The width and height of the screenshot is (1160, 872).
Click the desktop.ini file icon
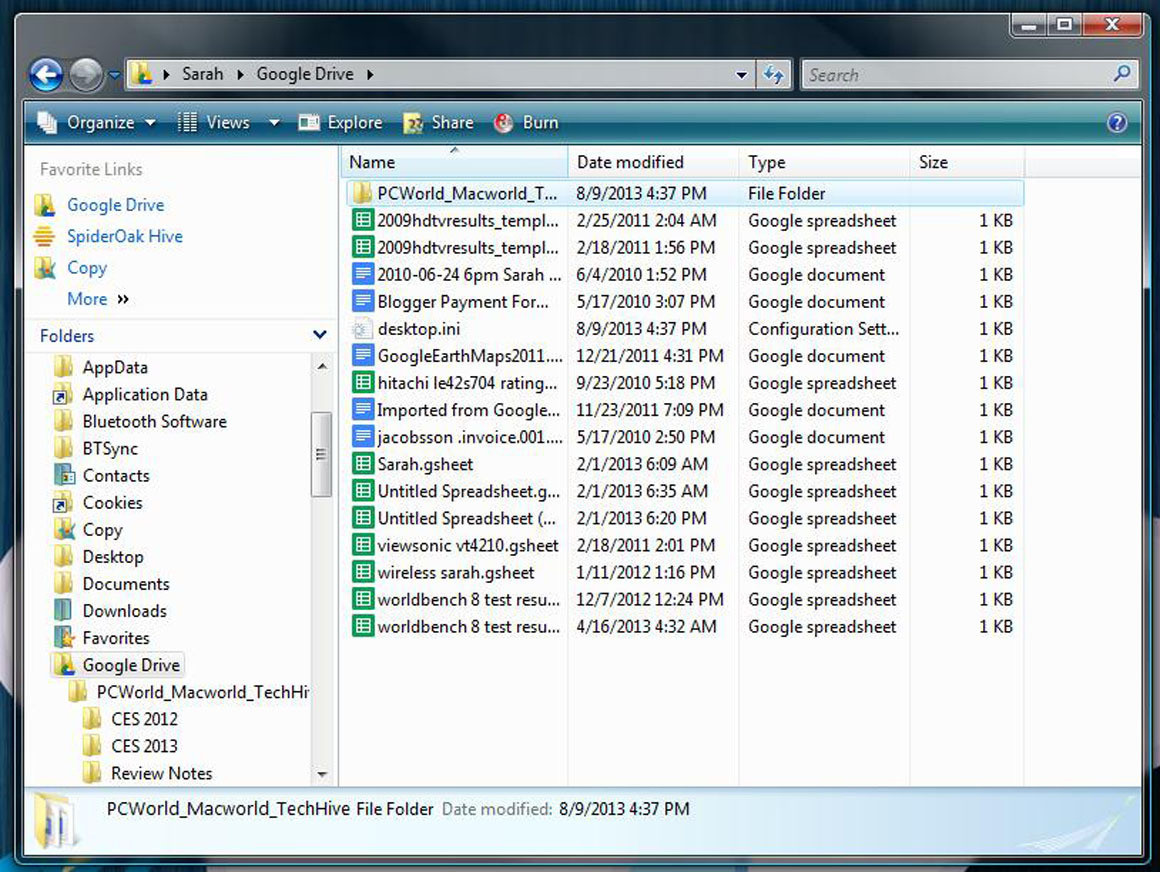pyautogui.click(x=362, y=329)
